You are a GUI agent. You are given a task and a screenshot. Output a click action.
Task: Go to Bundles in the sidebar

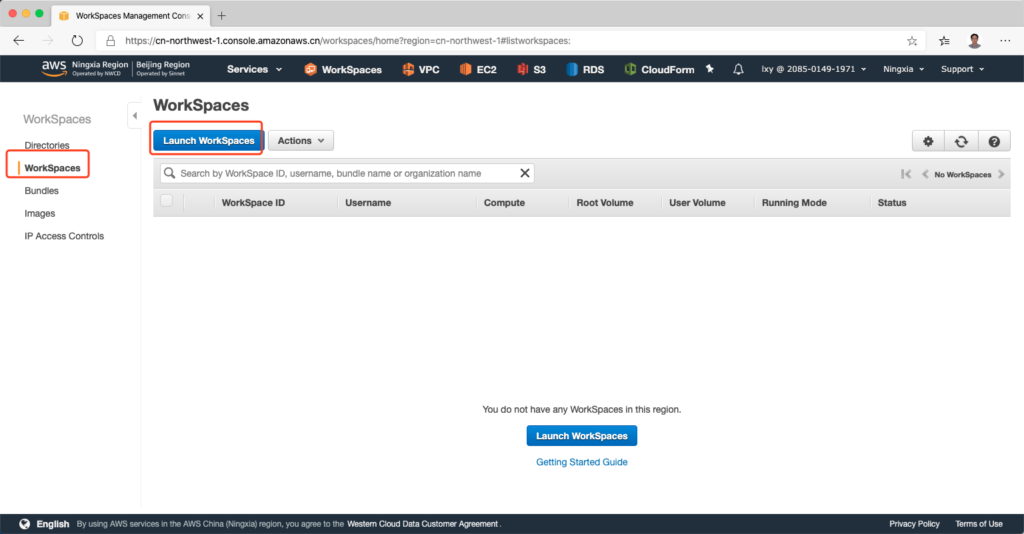pos(42,191)
